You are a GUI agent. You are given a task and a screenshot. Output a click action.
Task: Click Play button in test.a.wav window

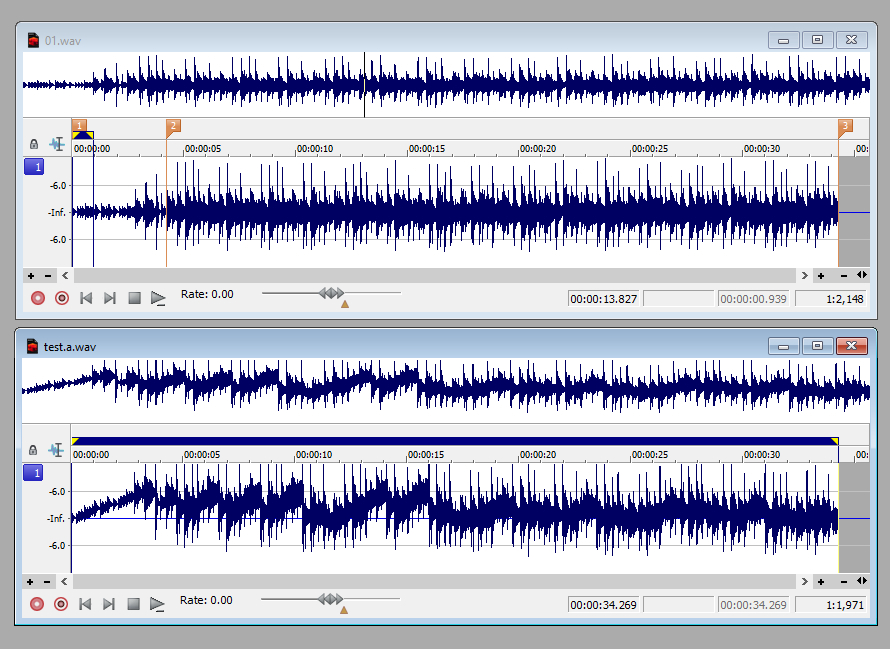[158, 603]
